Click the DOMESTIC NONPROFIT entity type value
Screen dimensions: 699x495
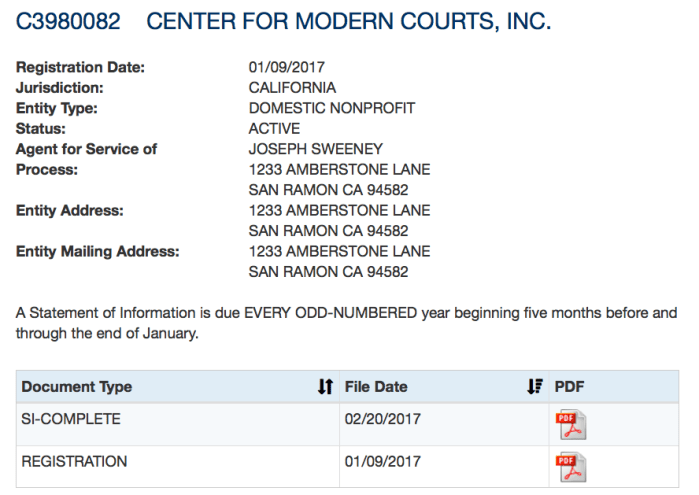click(332, 108)
